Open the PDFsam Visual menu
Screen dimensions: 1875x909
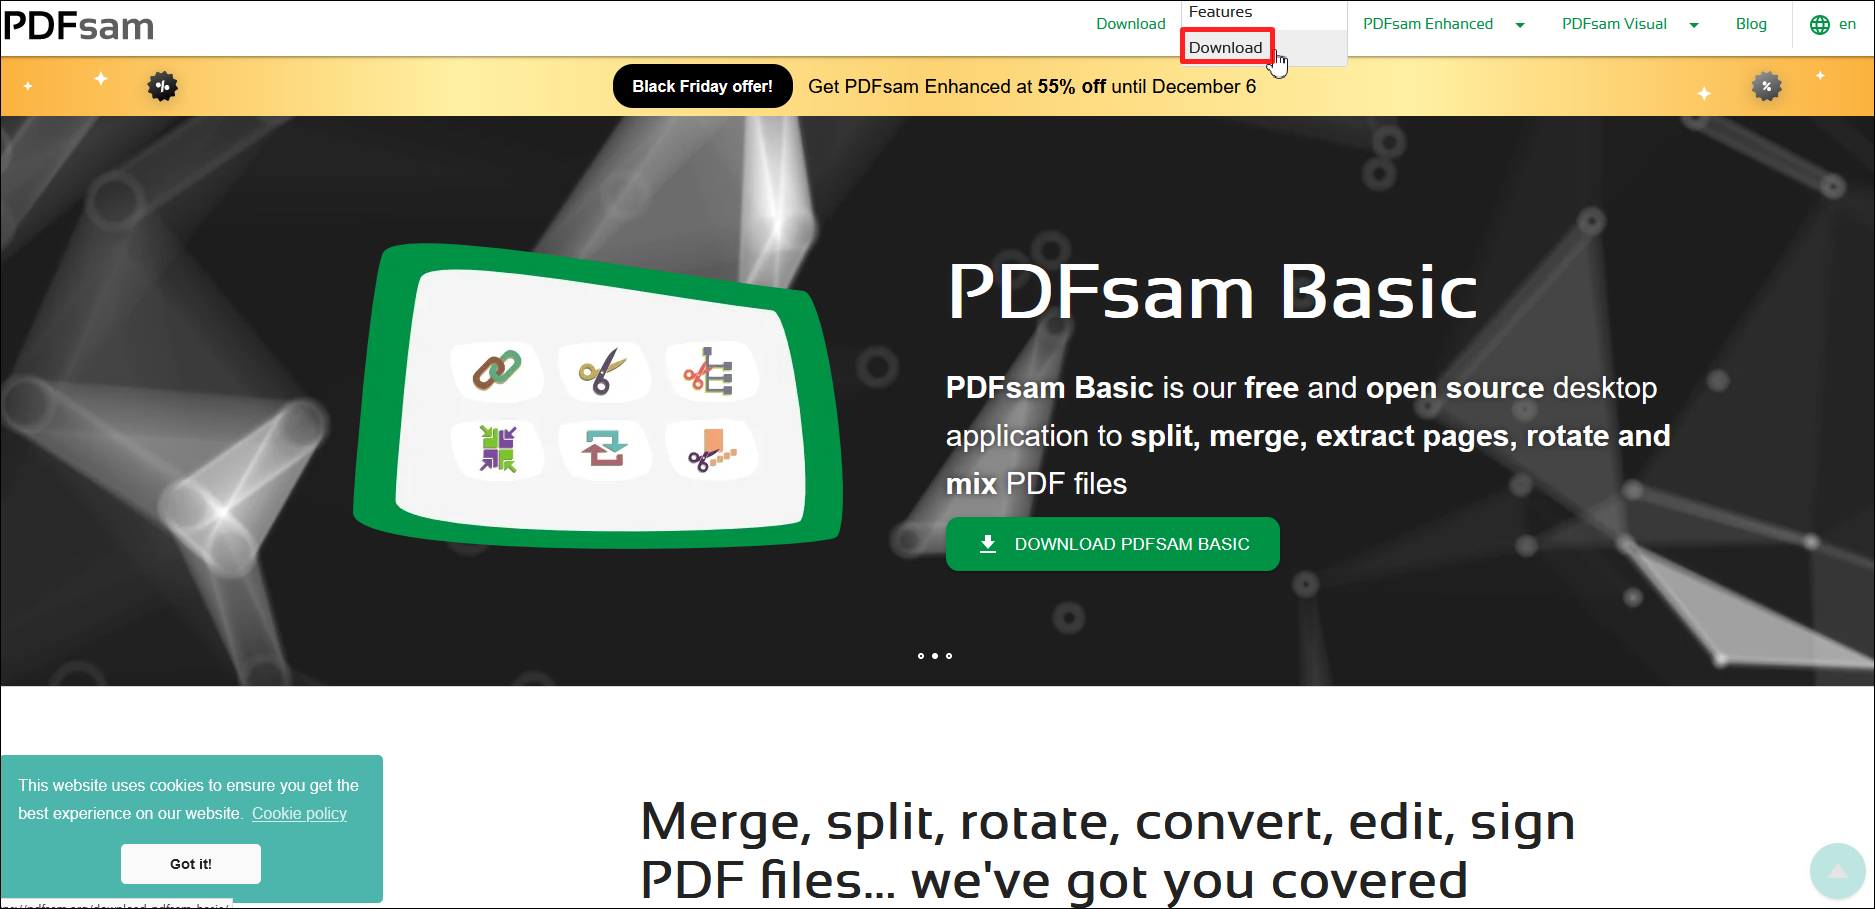tap(1614, 24)
